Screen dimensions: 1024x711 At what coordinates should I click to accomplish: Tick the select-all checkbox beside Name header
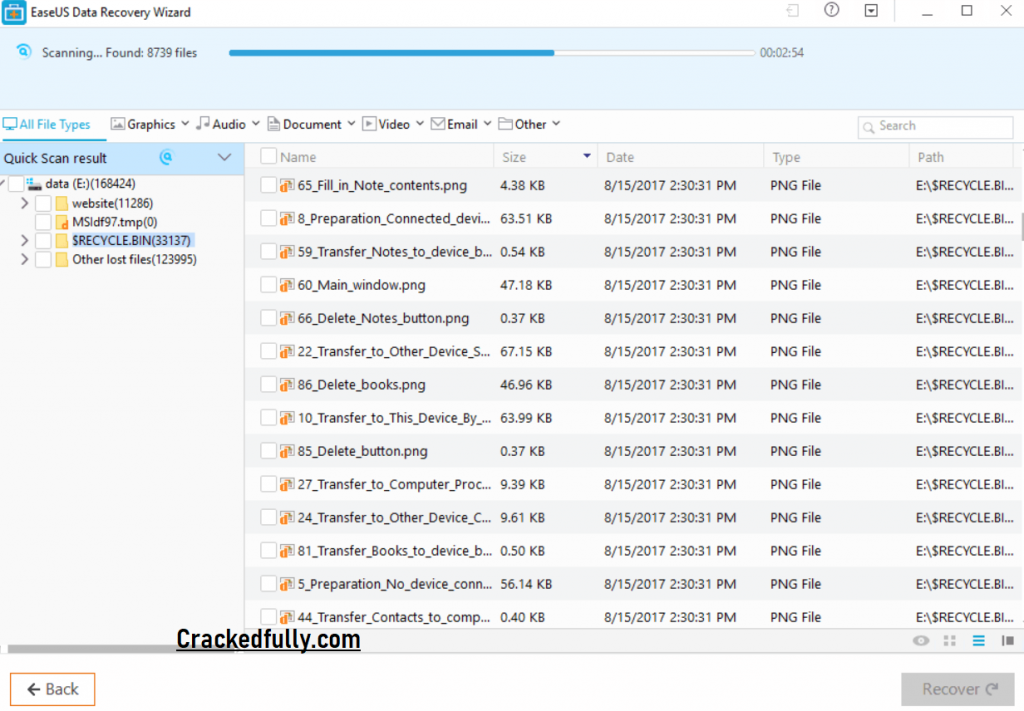point(268,156)
